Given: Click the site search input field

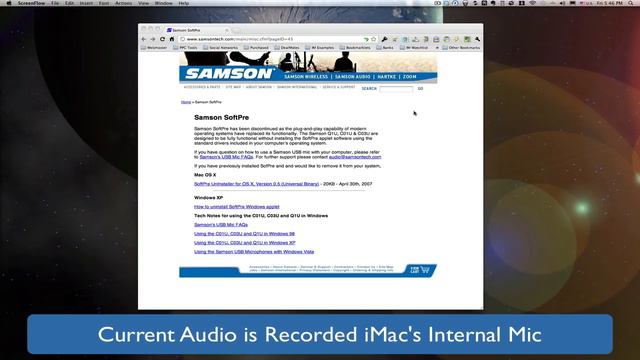Looking at the screenshot, I should pyautogui.click(x=396, y=89).
